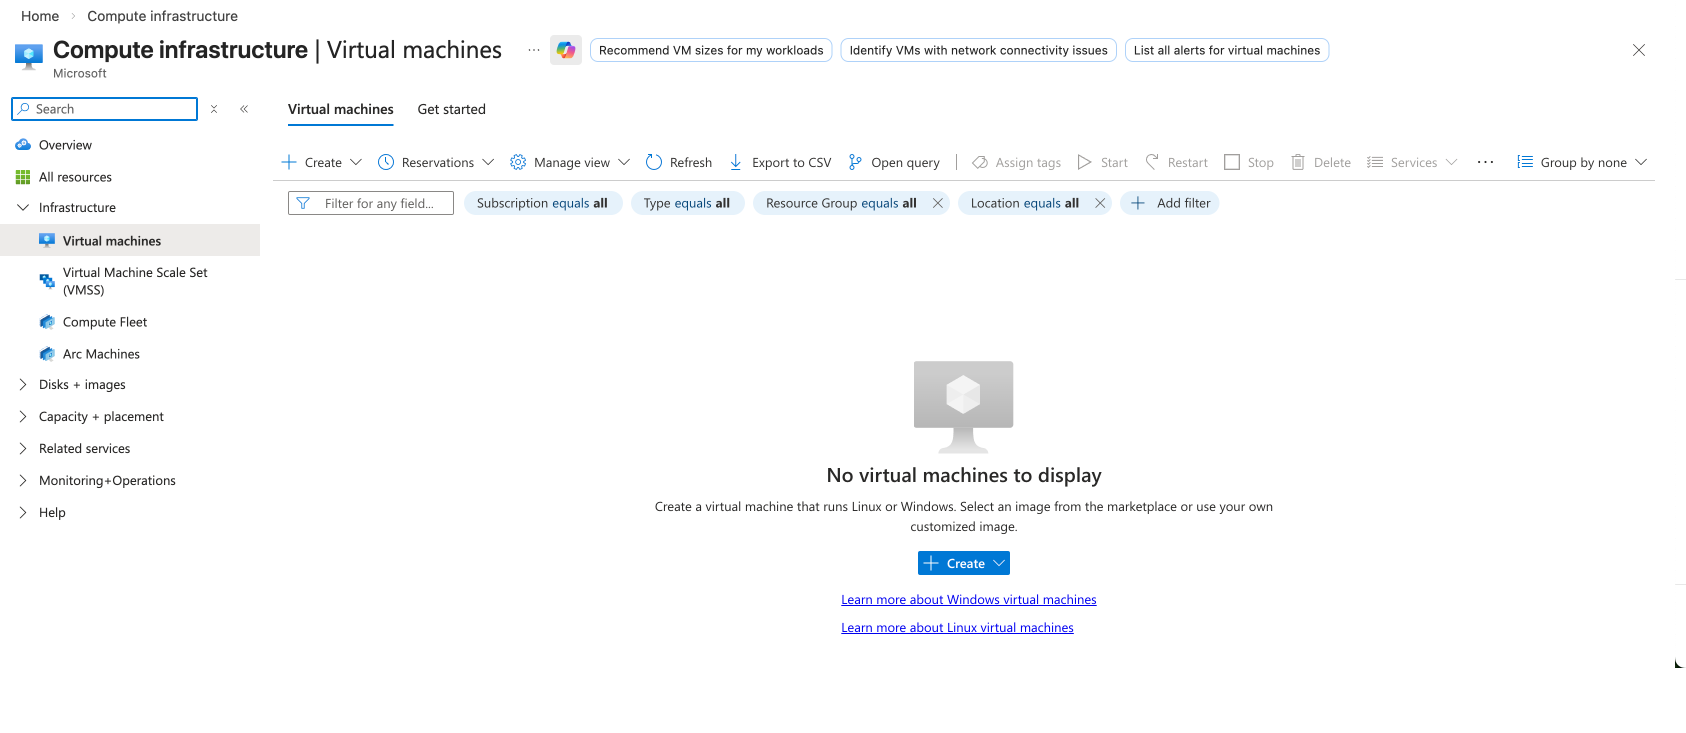
Task: Expand the Related services section
Action: tap(23, 448)
